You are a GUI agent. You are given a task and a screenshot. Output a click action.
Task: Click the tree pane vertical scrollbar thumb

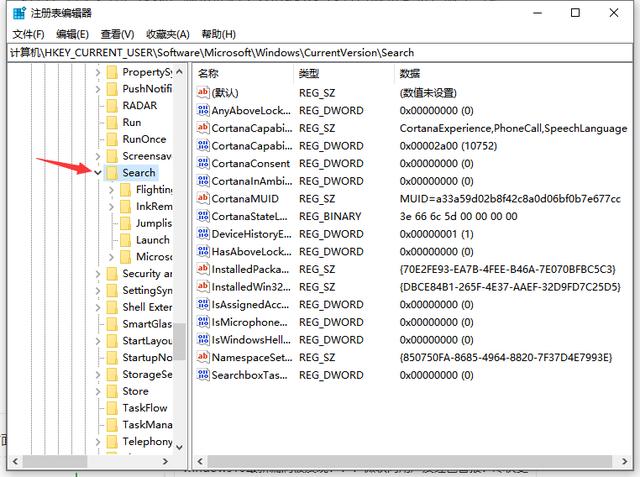pos(179,342)
